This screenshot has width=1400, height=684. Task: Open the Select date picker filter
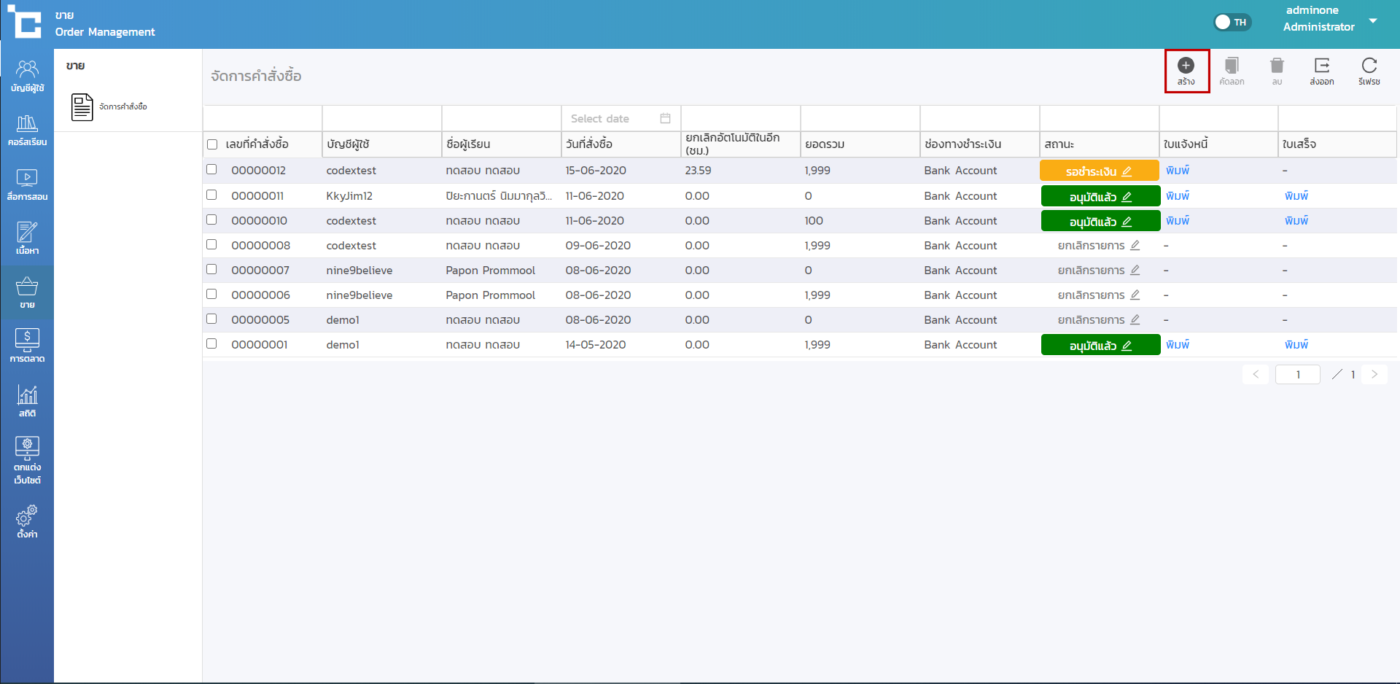tap(620, 119)
